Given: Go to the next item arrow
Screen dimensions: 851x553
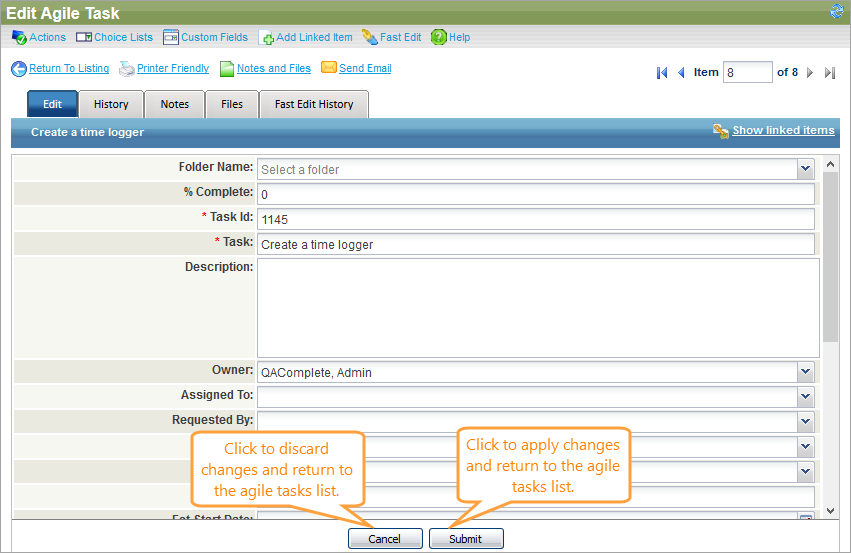Looking at the screenshot, I should (810, 73).
